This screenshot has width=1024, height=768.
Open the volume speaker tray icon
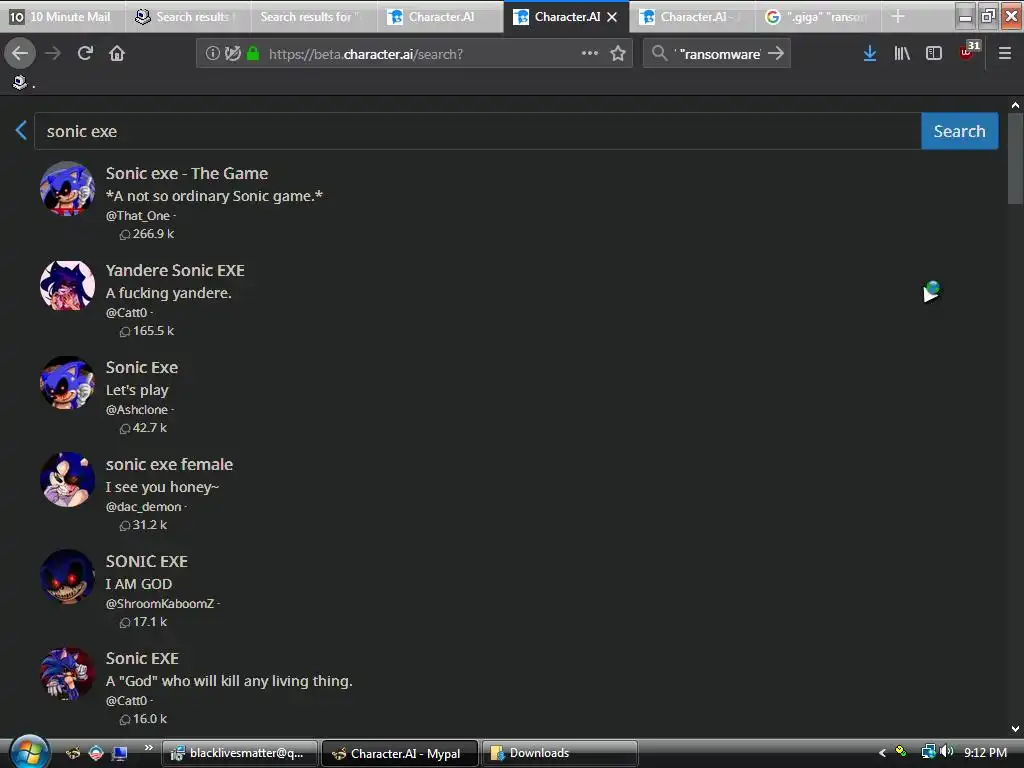pos(946,752)
